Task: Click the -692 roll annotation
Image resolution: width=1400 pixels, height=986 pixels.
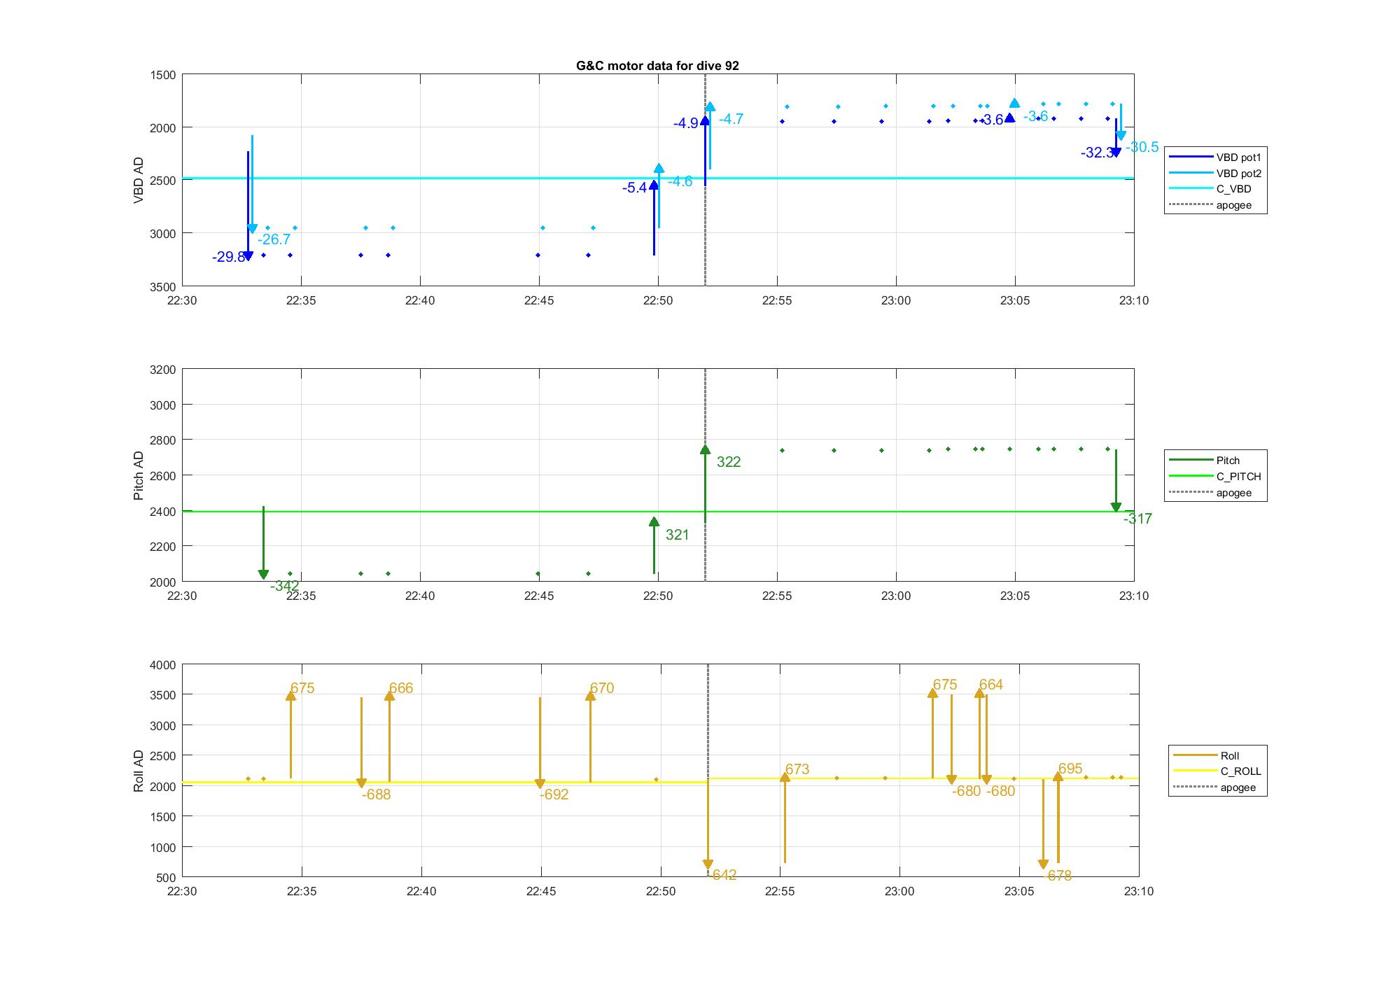Action: (x=554, y=795)
